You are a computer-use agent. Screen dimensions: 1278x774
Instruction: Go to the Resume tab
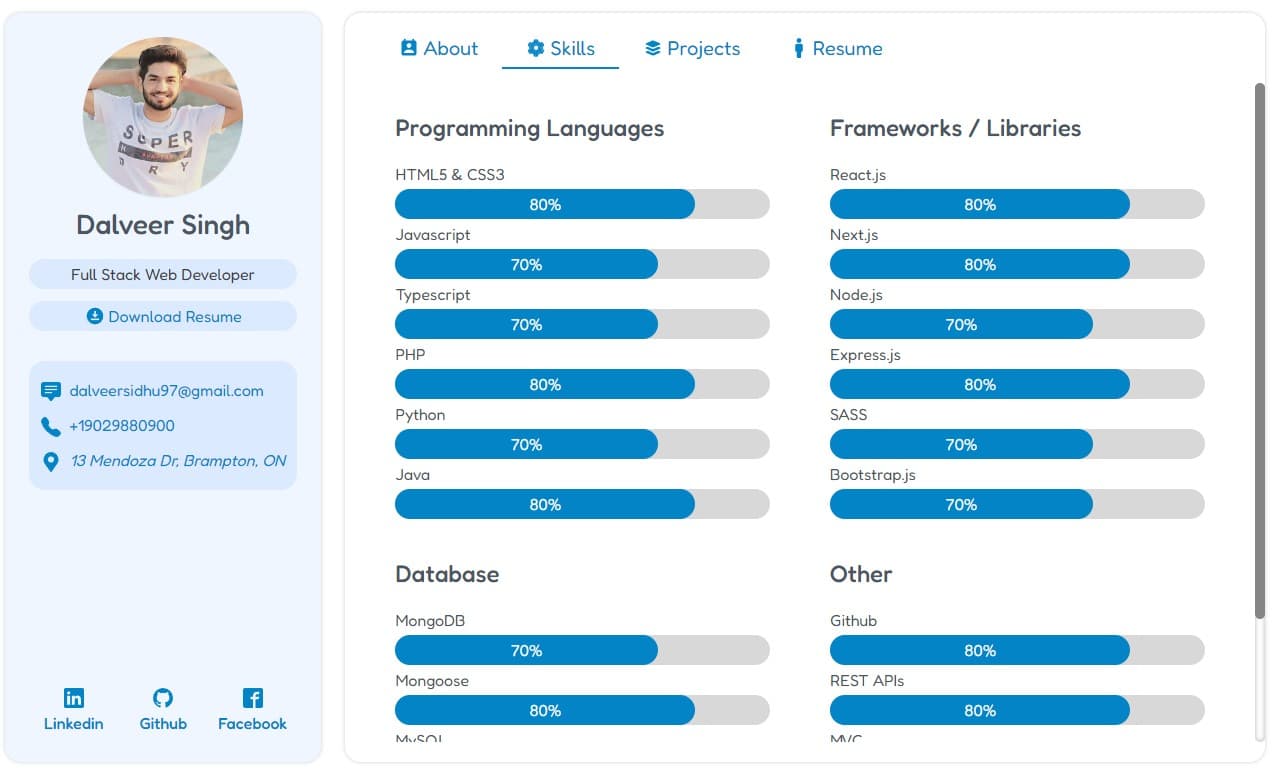[837, 48]
